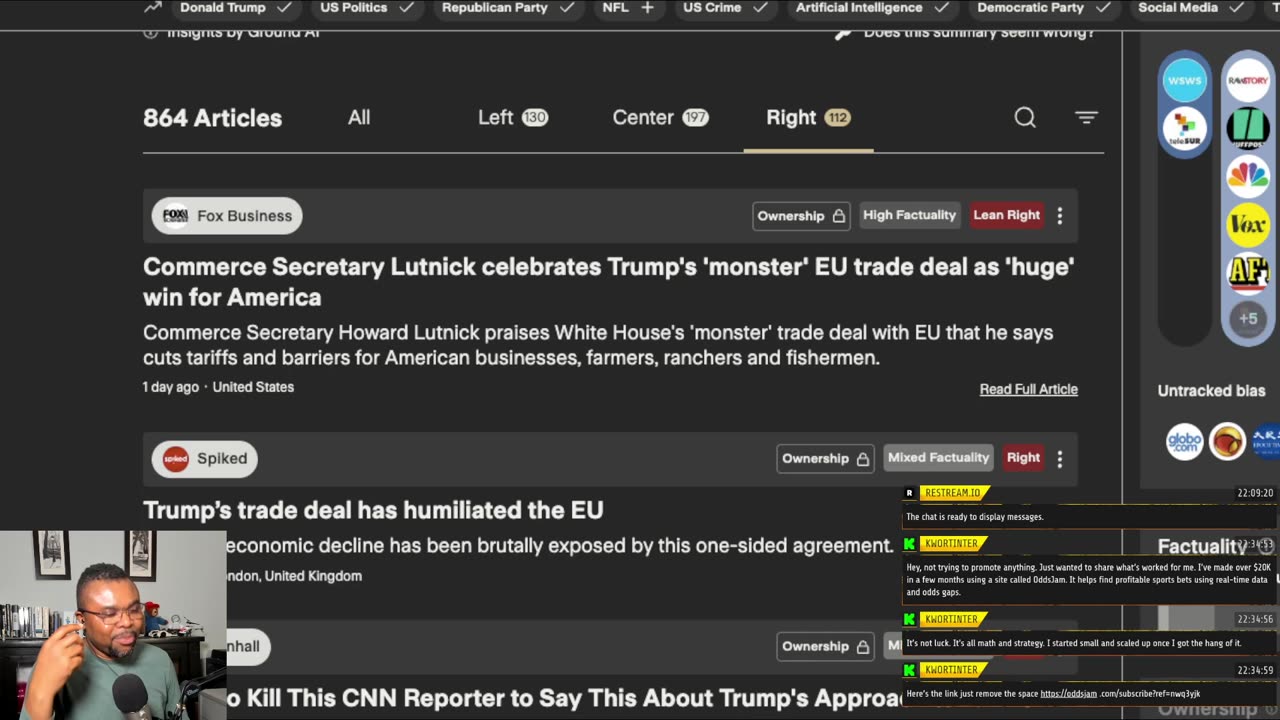Viewport: 1280px width, 720px height.
Task: Expand the +5 more sources bubble
Action: coord(1248,319)
